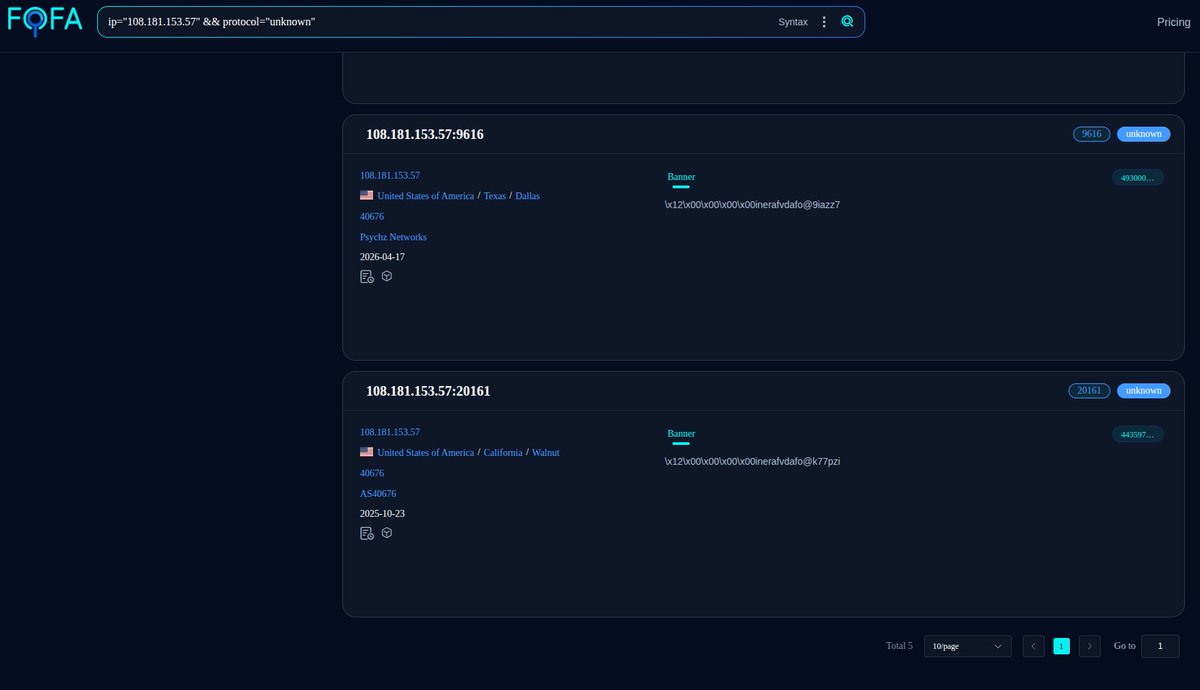Click IP 108.181.153.57 in the 9616 card
Image resolution: width=1200 pixels, height=690 pixels.
[x=390, y=176]
